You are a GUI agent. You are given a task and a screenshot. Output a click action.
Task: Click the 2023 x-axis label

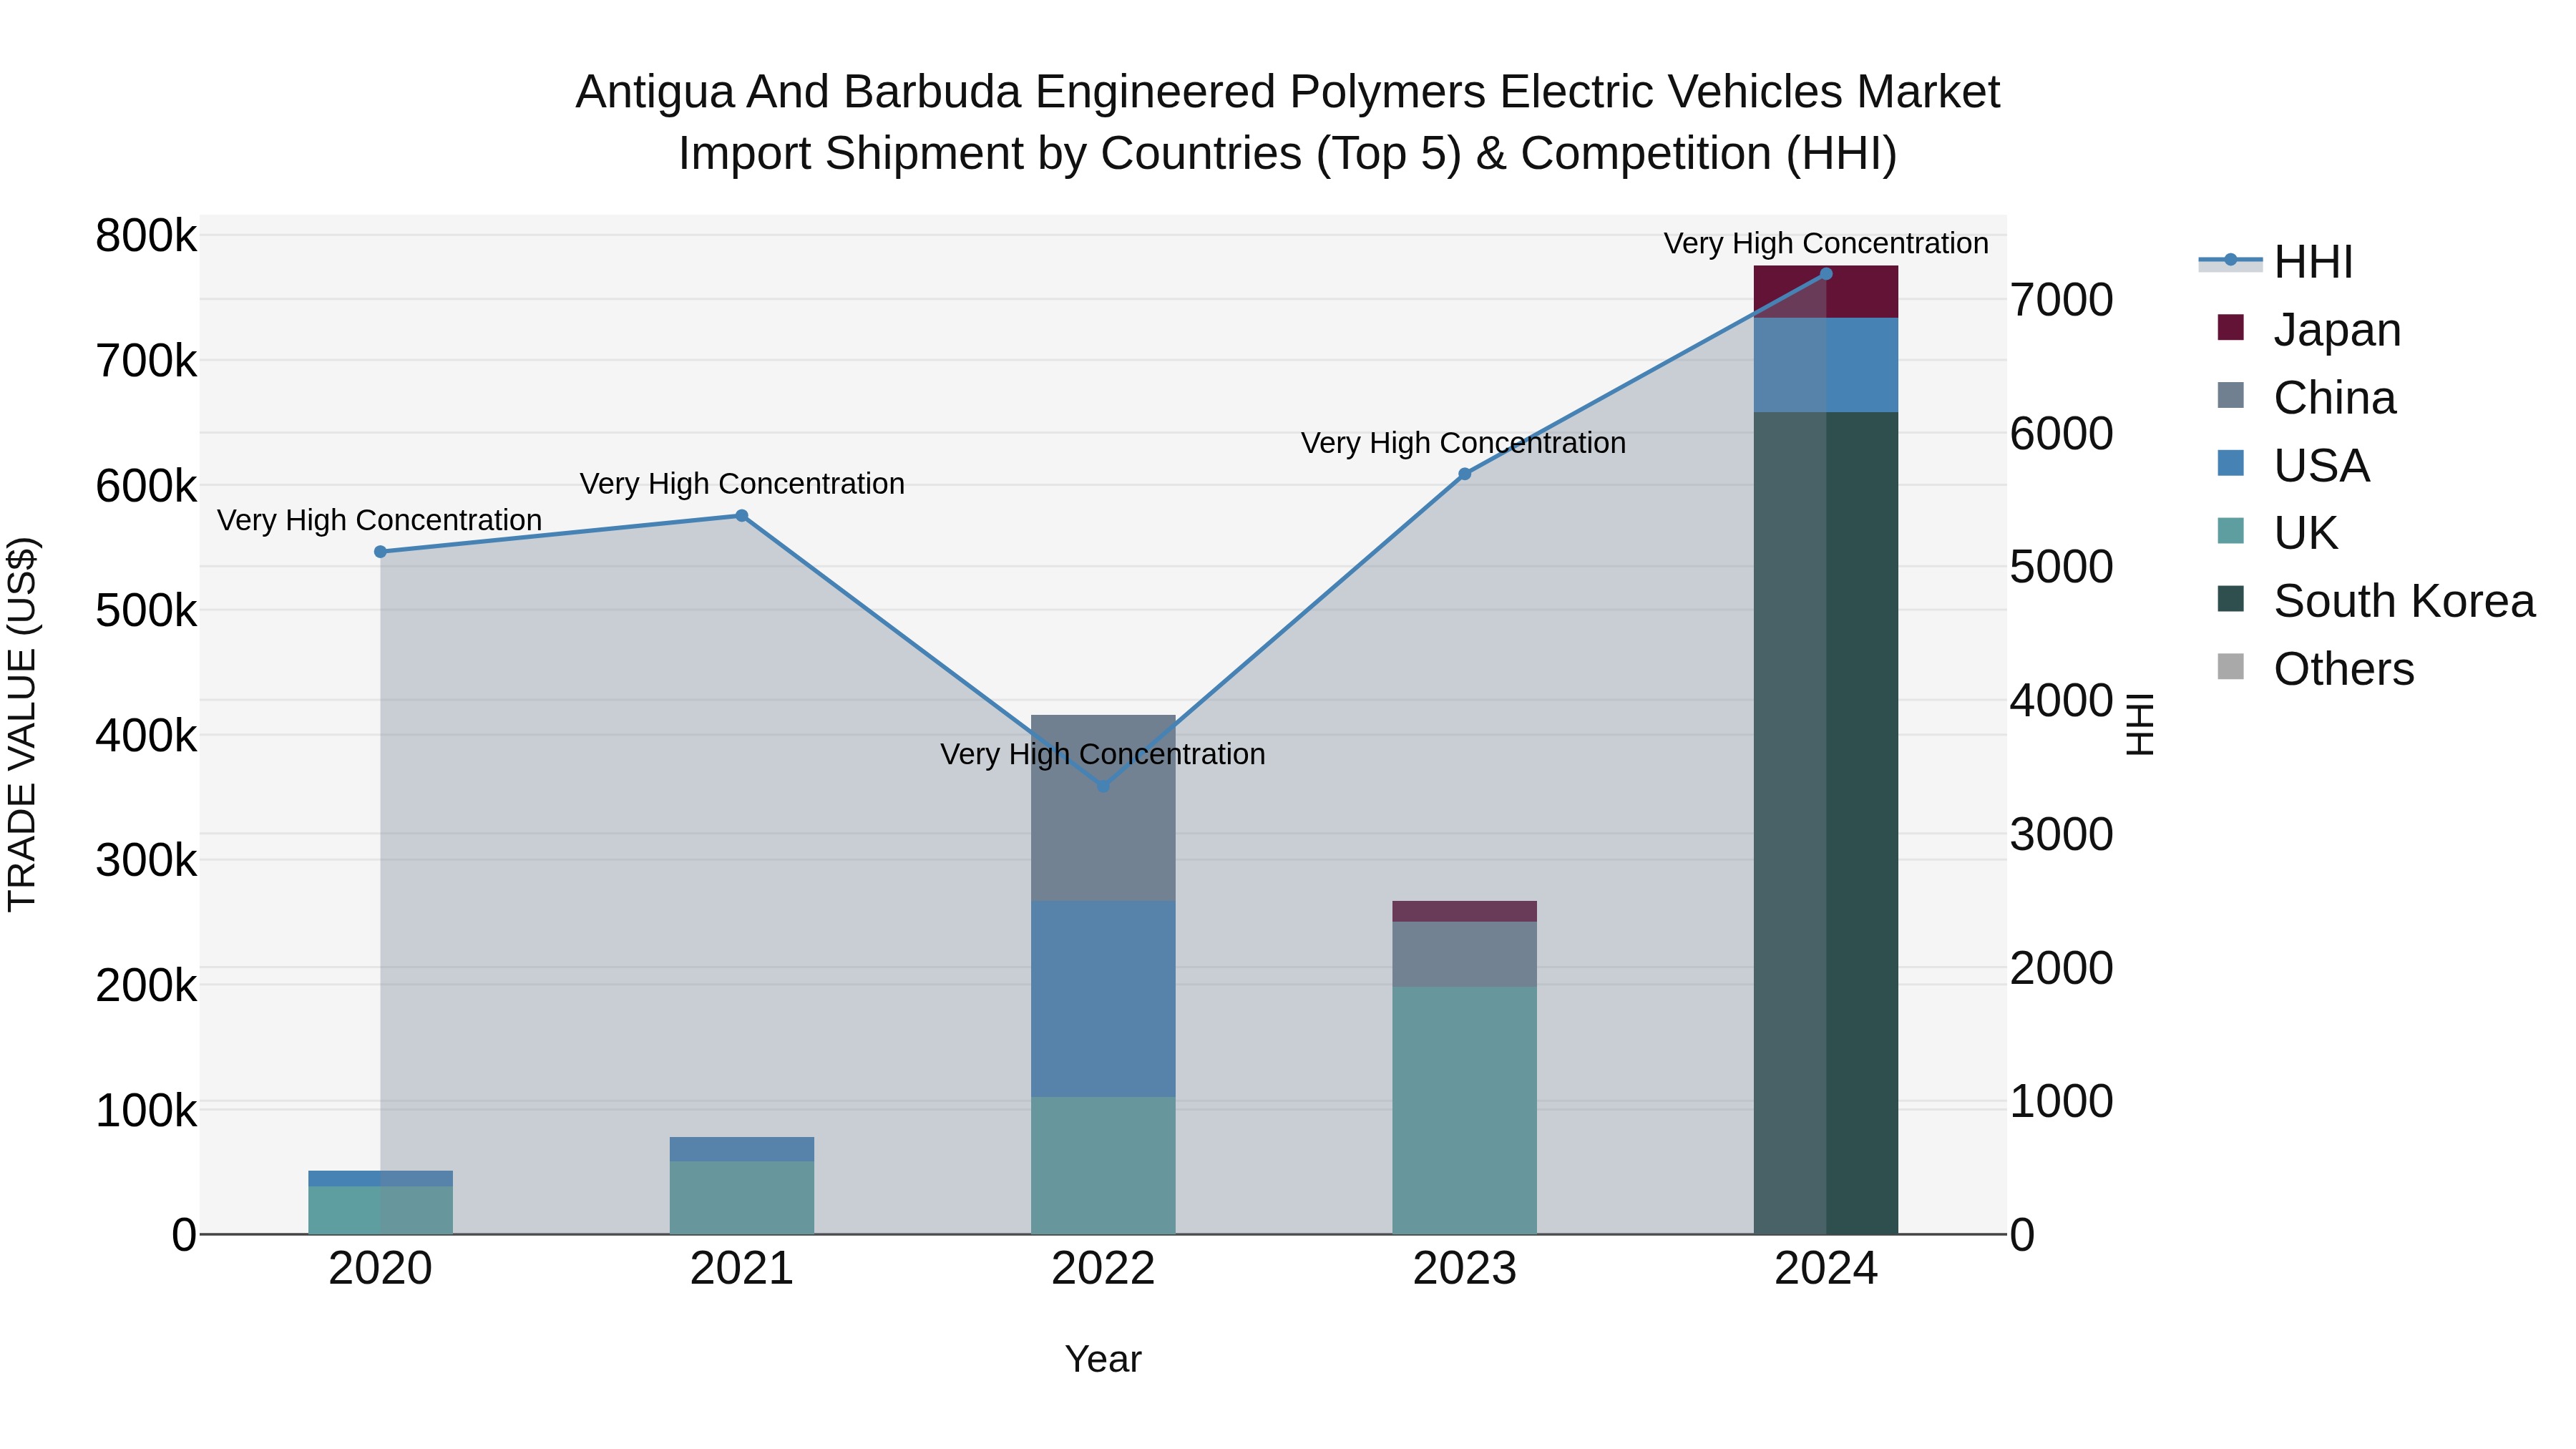1465,1269
